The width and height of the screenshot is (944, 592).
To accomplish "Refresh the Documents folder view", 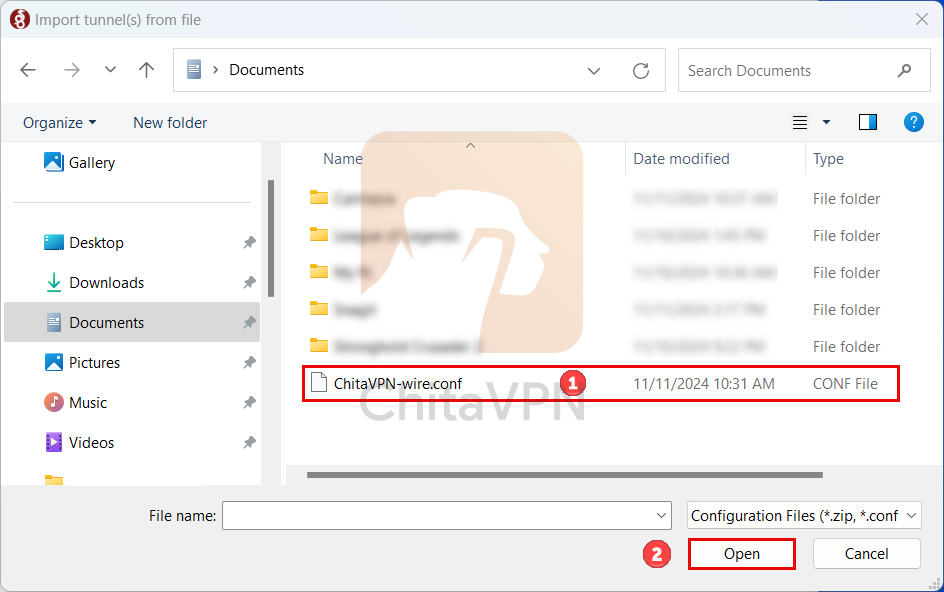I will pos(641,71).
